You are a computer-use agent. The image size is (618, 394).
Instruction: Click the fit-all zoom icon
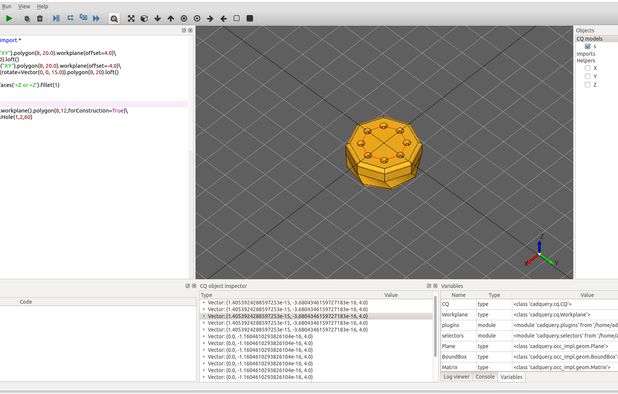[131, 19]
